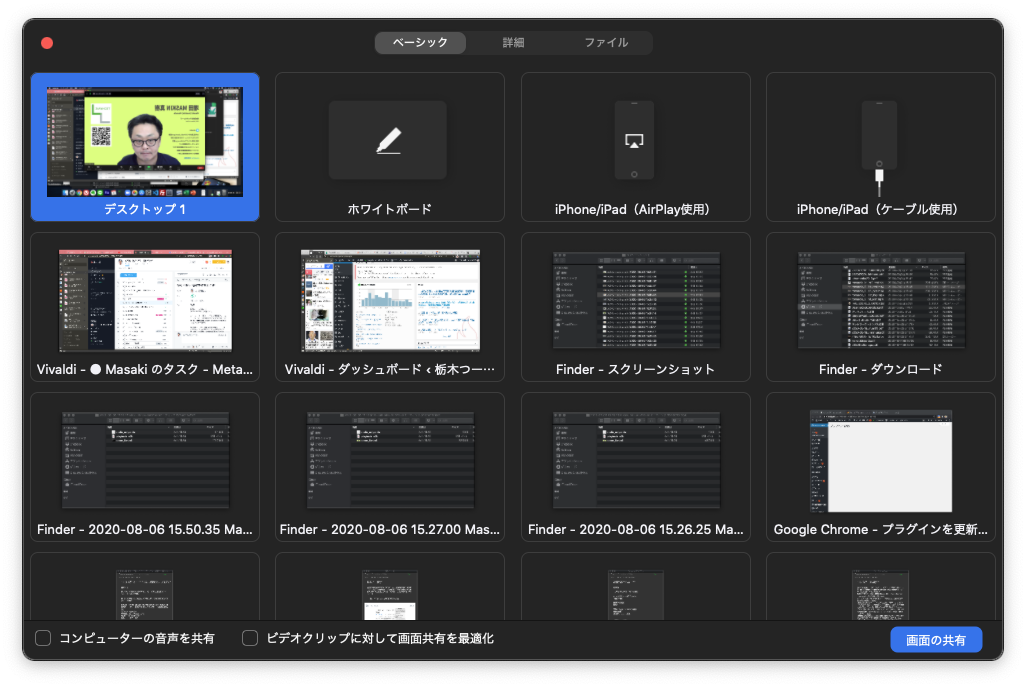This screenshot has width=1026, height=687.
Task: Choose the iPhone/iPad AirPlay icon
Action: [634, 141]
